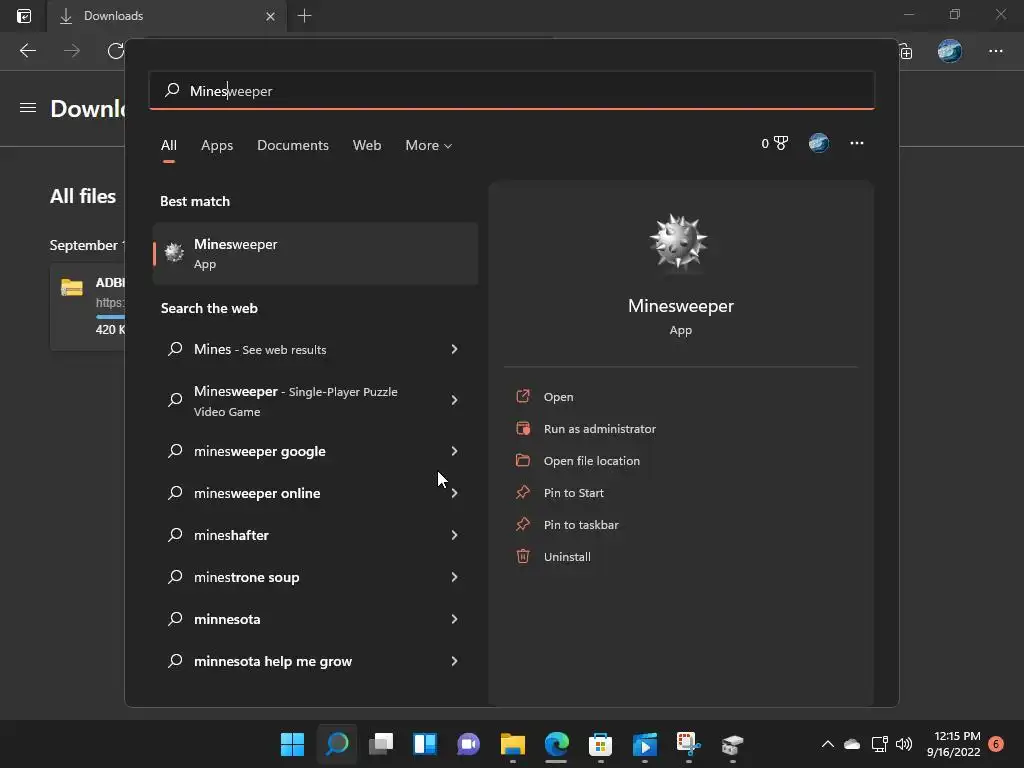The height and width of the screenshot is (768, 1024).
Task: Select the Downloads browser tab
Action: 167,16
